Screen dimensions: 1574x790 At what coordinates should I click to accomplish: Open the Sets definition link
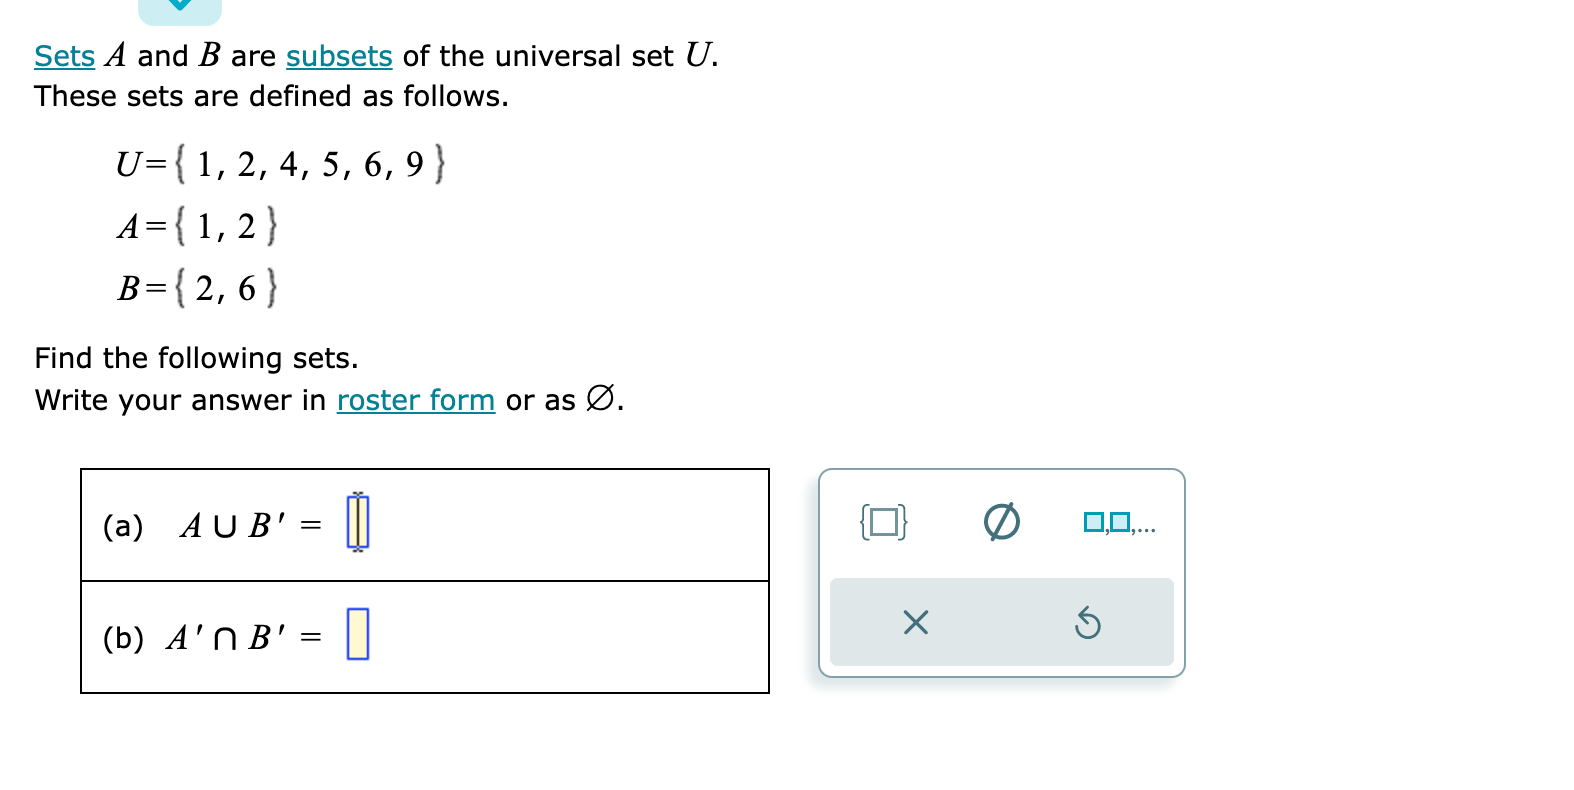point(64,56)
